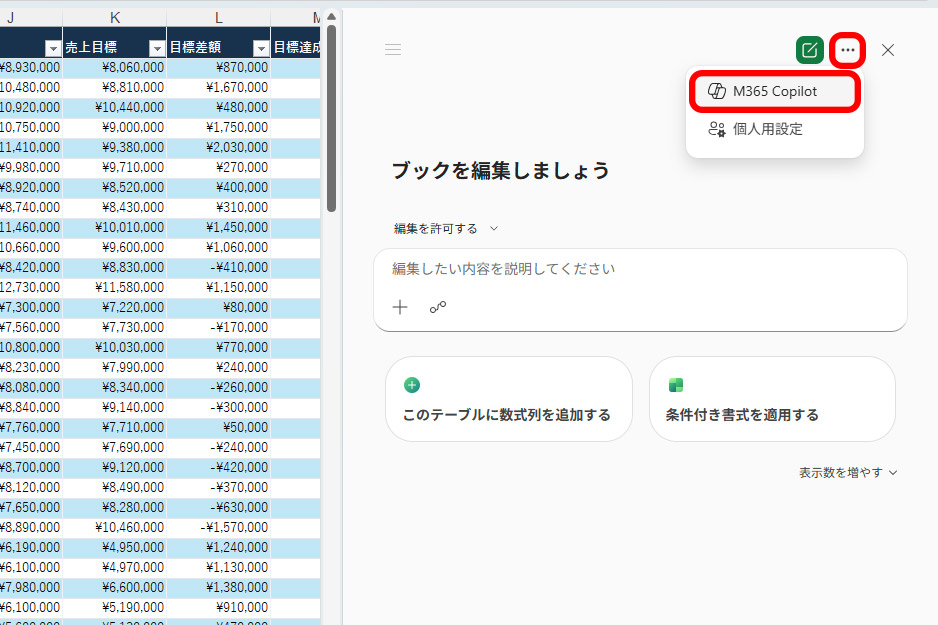The height and width of the screenshot is (625, 938).
Task: Select cell with ¥4,950,000
Action: click(x=115, y=547)
